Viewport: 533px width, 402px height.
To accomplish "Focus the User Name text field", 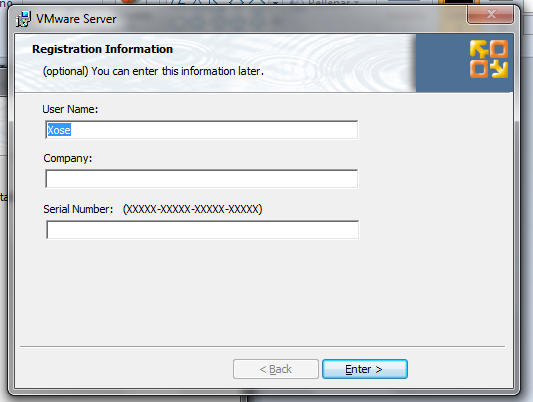I will 202,129.
